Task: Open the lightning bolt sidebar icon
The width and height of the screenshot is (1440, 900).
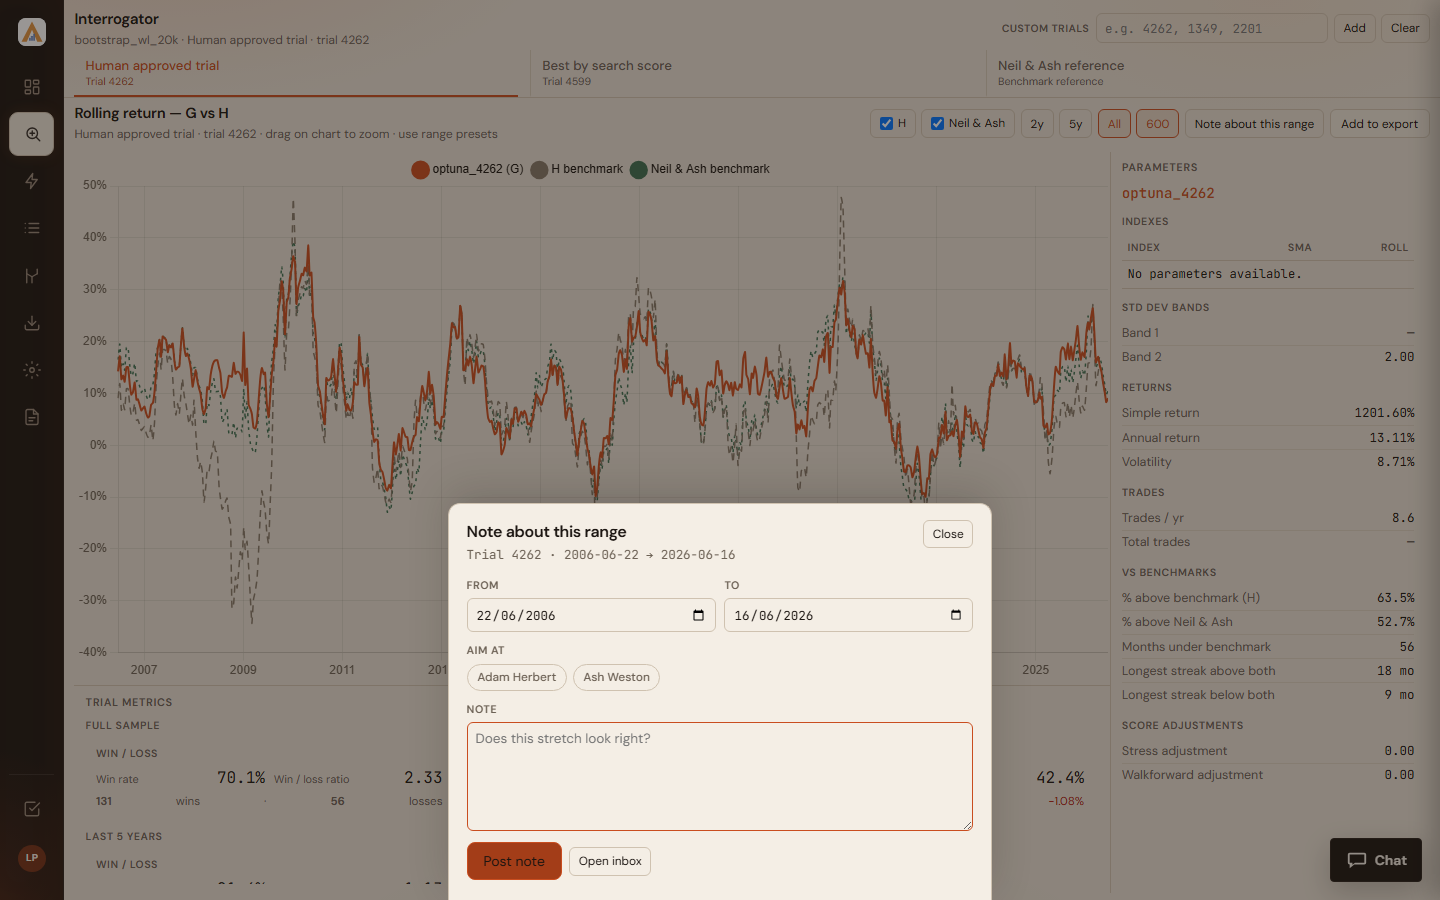Action: coord(32,181)
